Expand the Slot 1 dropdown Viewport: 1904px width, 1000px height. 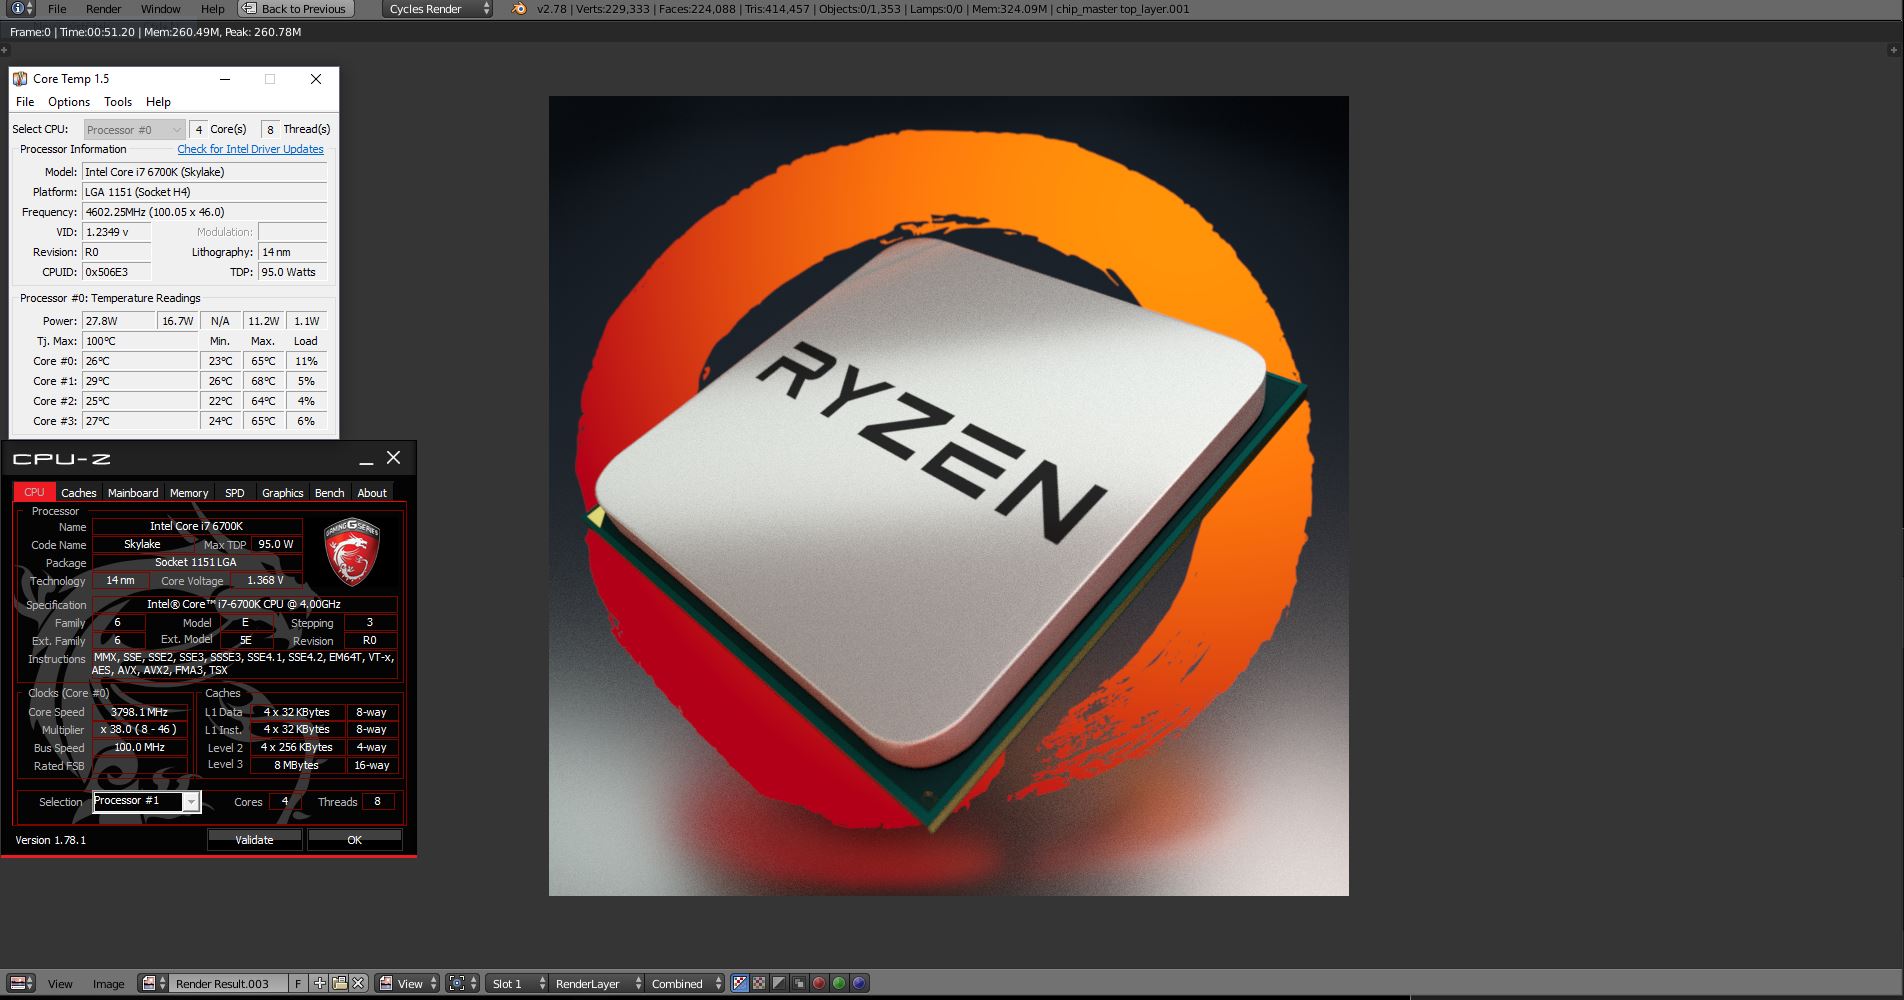click(516, 983)
